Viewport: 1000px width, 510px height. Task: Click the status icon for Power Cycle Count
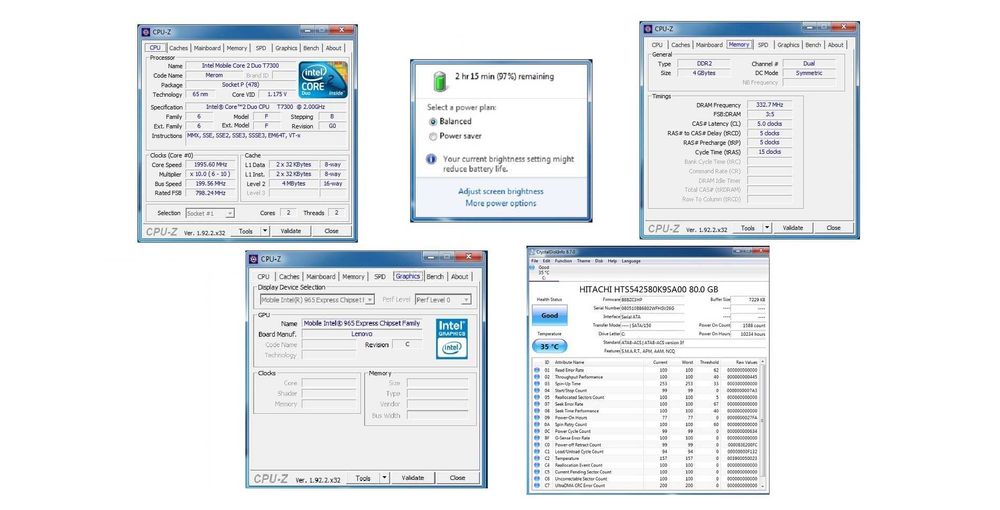coord(537,431)
